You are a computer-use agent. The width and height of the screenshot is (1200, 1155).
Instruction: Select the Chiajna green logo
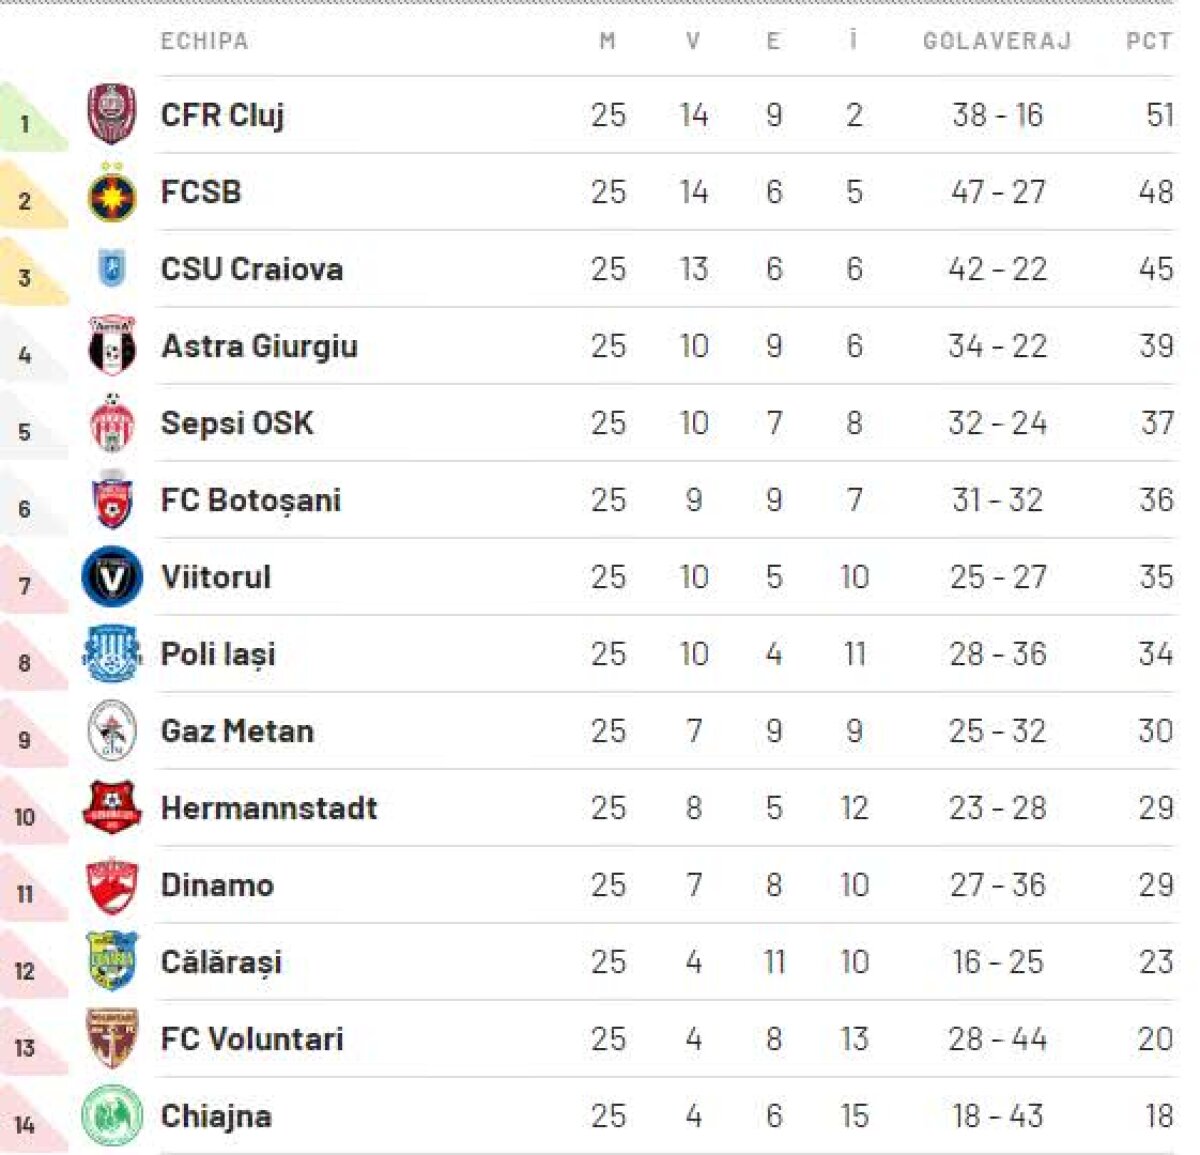pos(111,1116)
